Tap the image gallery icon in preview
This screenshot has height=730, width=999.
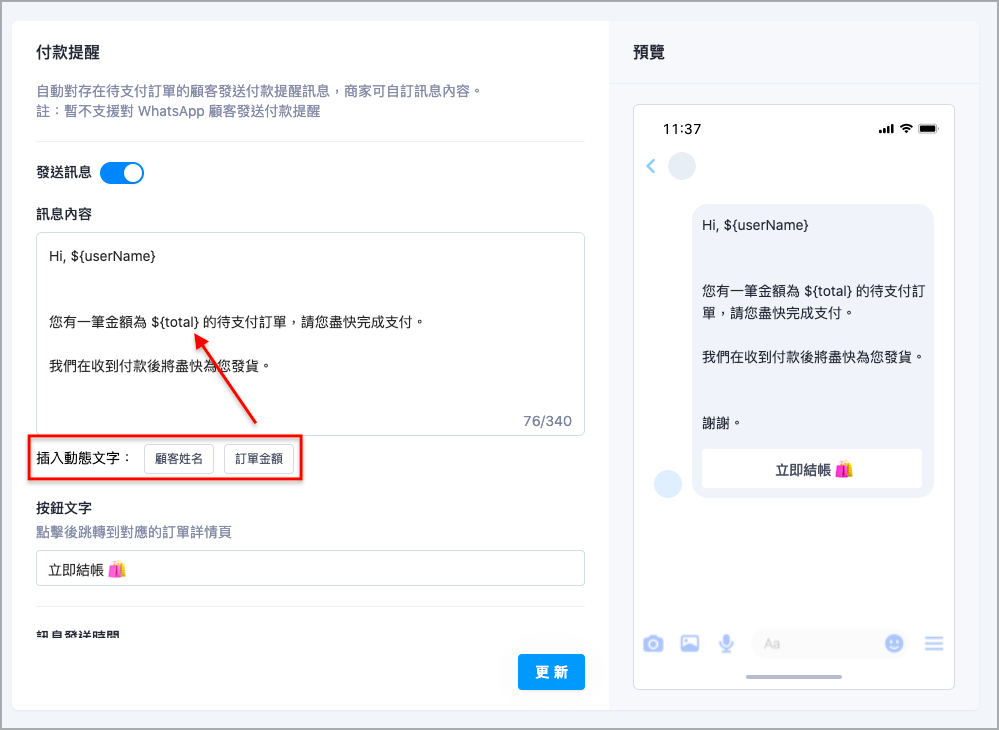click(x=689, y=643)
